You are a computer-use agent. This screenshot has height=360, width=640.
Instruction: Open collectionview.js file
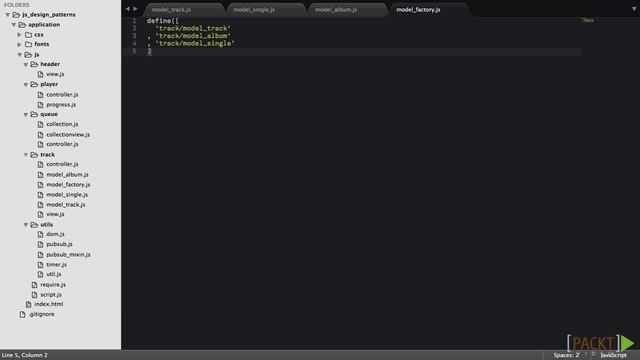[68, 135]
